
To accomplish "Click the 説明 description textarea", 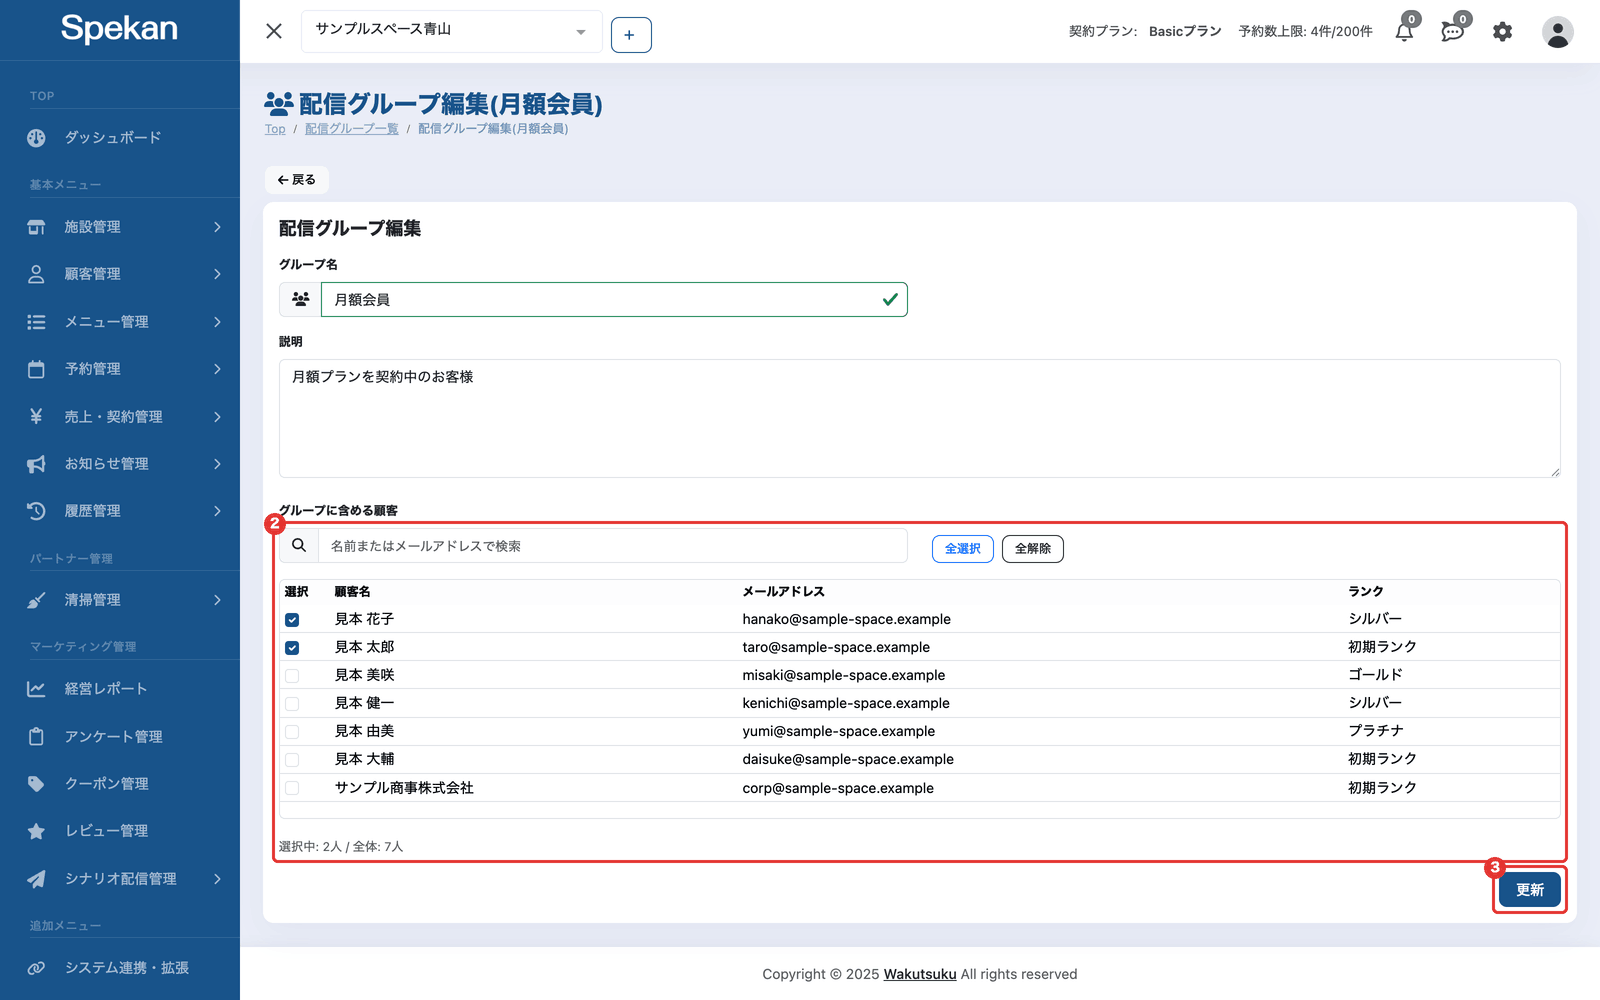I will [920, 418].
